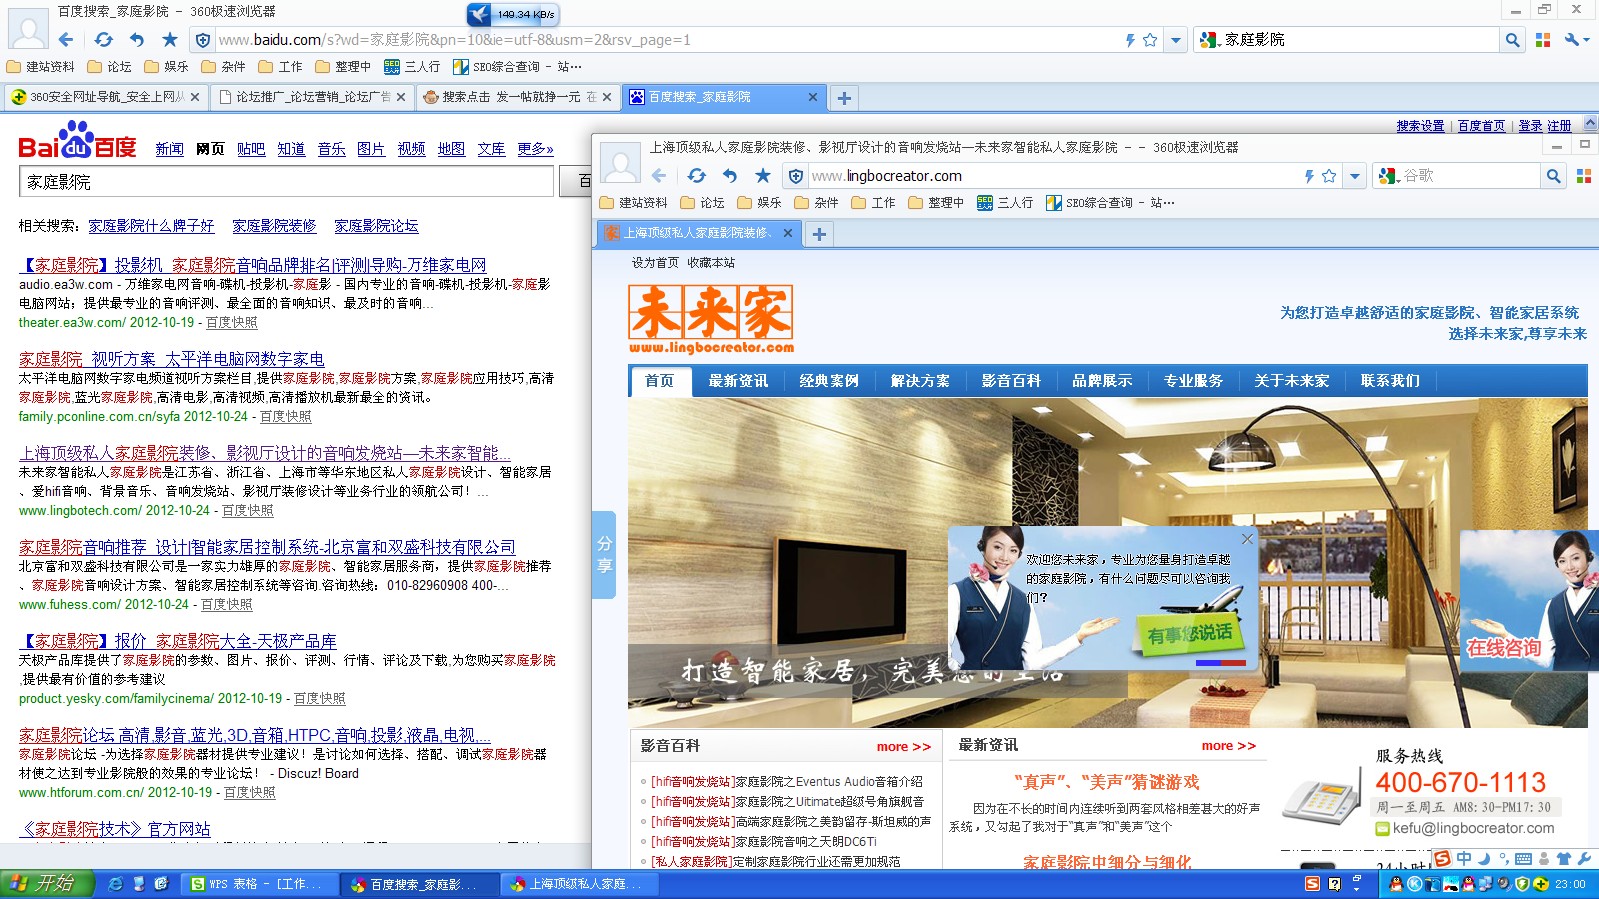Click Baidu search input containing 家庭影院

[286, 182]
